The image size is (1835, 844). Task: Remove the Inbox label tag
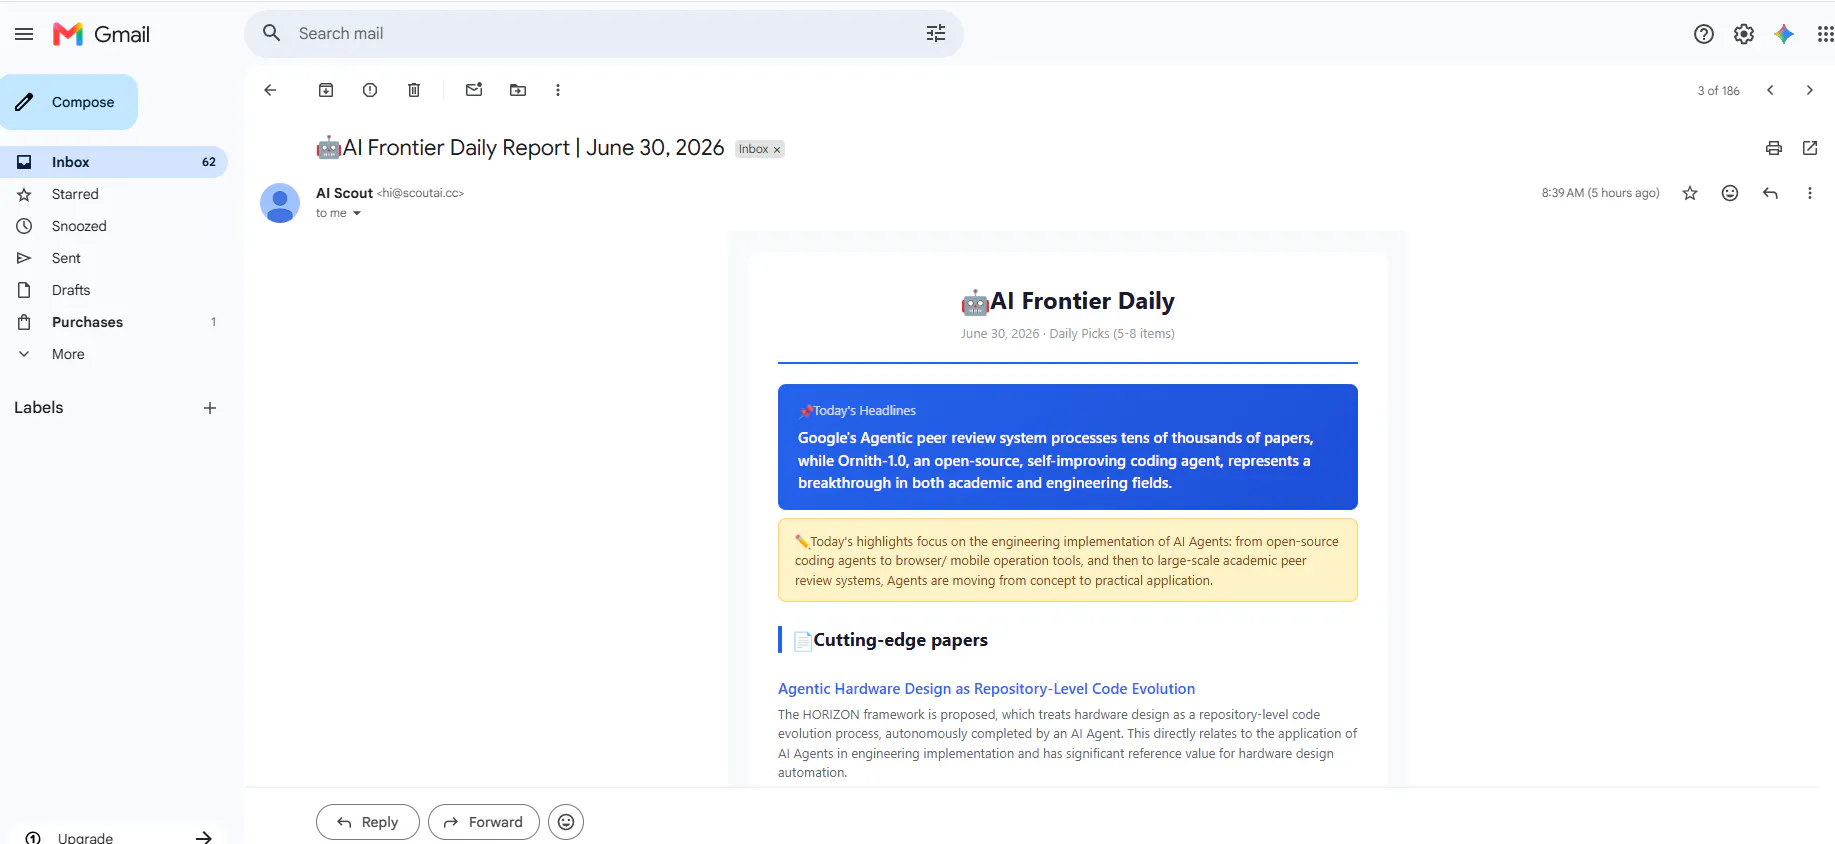pyautogui.click(x=777, y=150)
